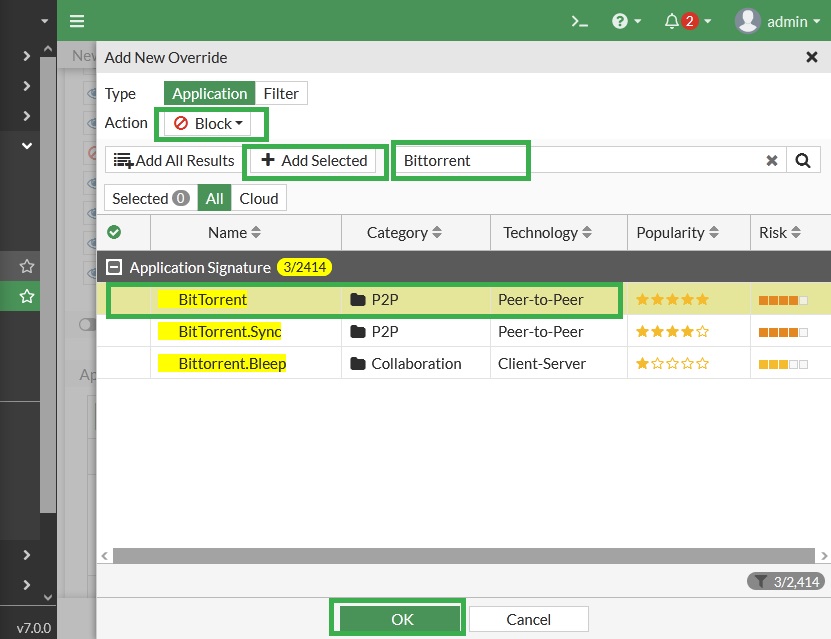Viewport: 831px width, 639px height.
Task: Select the BitTorrent signature name
Action: [x=213, y=299]
